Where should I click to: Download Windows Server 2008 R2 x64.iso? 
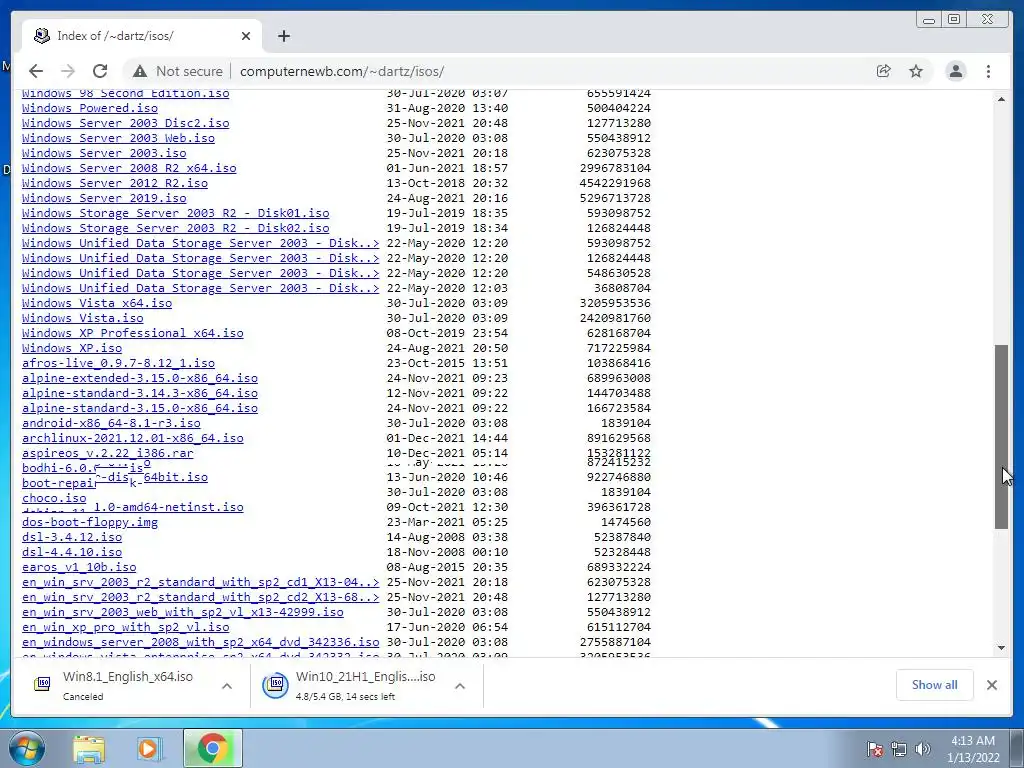[129, 168]
